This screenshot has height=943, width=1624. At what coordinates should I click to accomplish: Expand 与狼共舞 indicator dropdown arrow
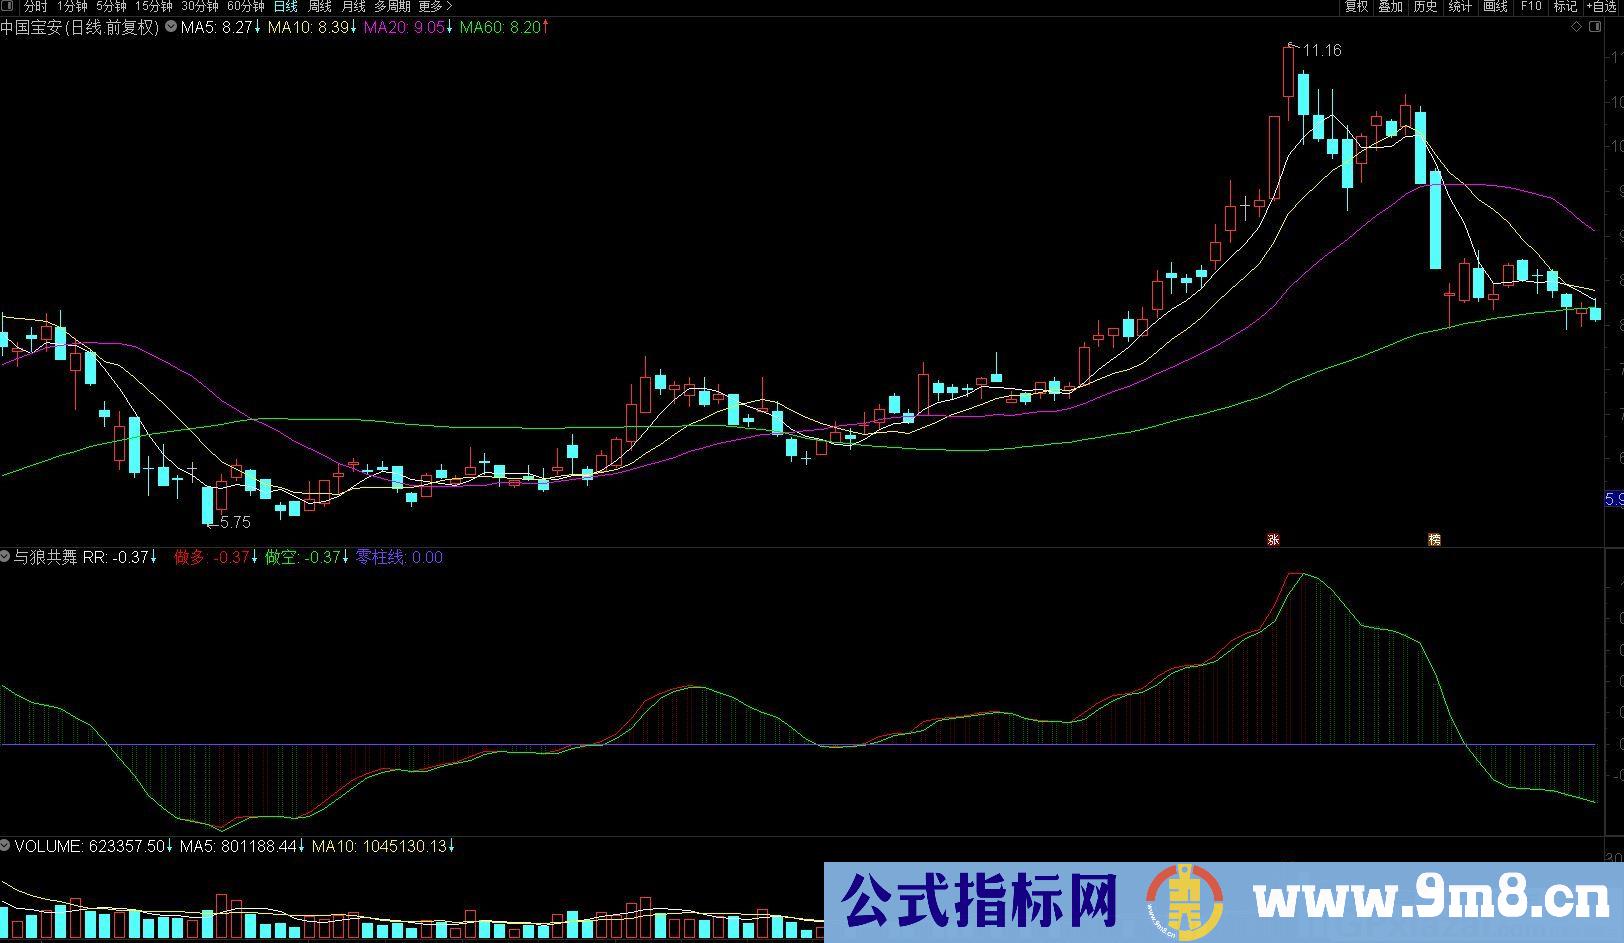coord(5,557)
